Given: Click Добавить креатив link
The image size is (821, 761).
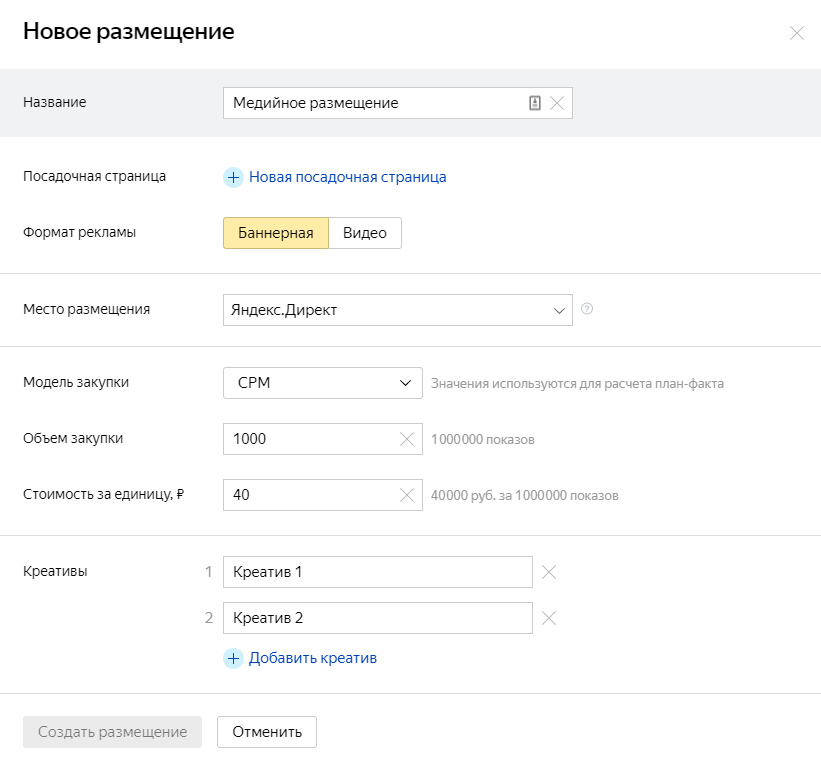Looking at the screenshot, I should click(x=312, y=658).
